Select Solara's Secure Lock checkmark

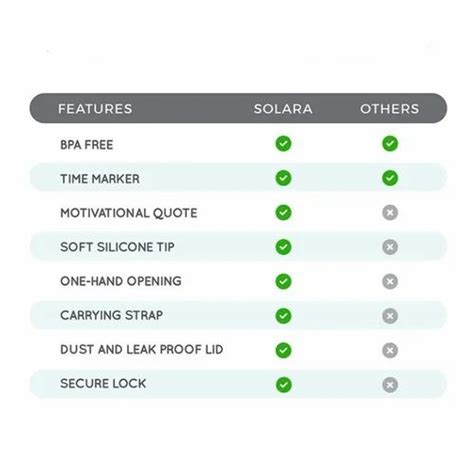(x=283, y=385)
